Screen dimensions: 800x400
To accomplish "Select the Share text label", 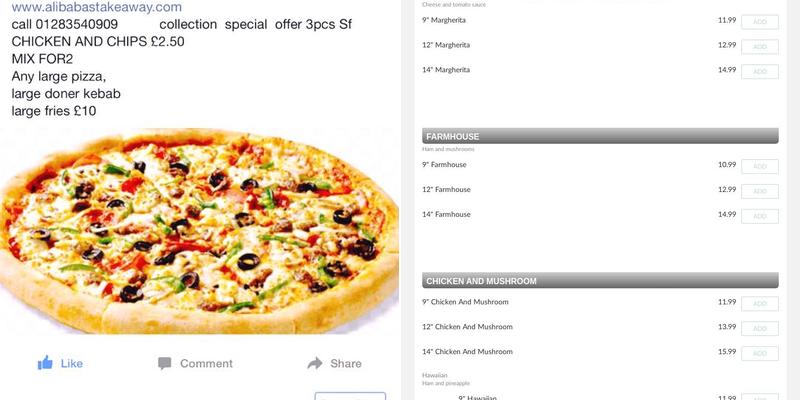I will point(346,363).
